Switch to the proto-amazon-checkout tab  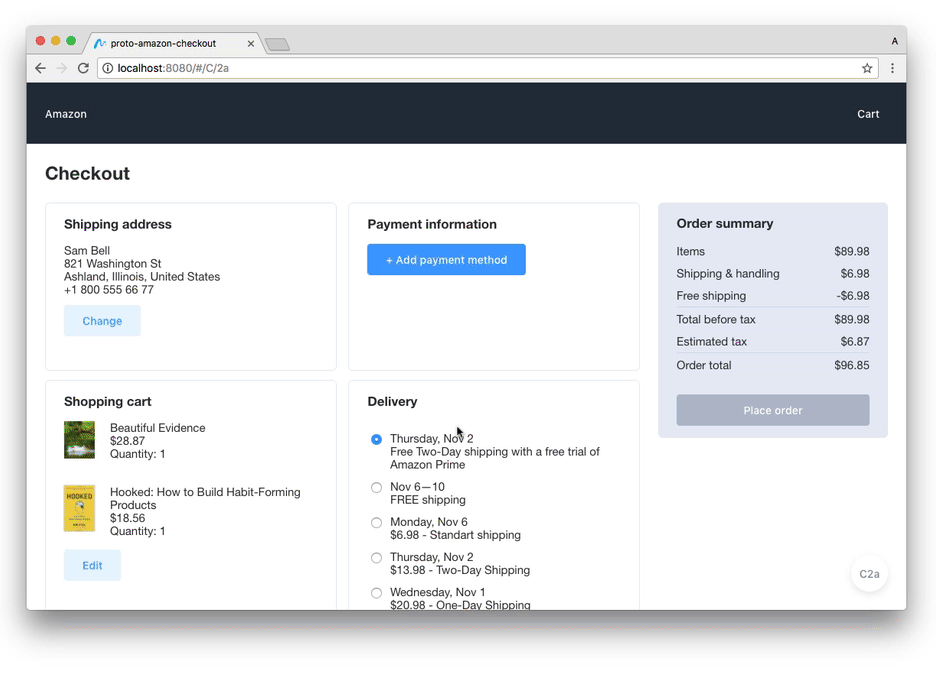tap(170, 43)
